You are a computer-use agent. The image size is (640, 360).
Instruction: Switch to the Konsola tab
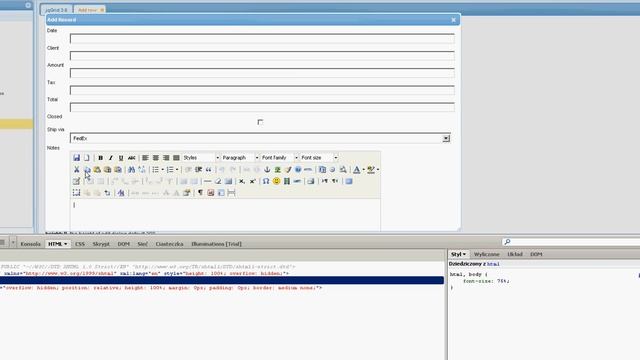(x=31, y=244)
